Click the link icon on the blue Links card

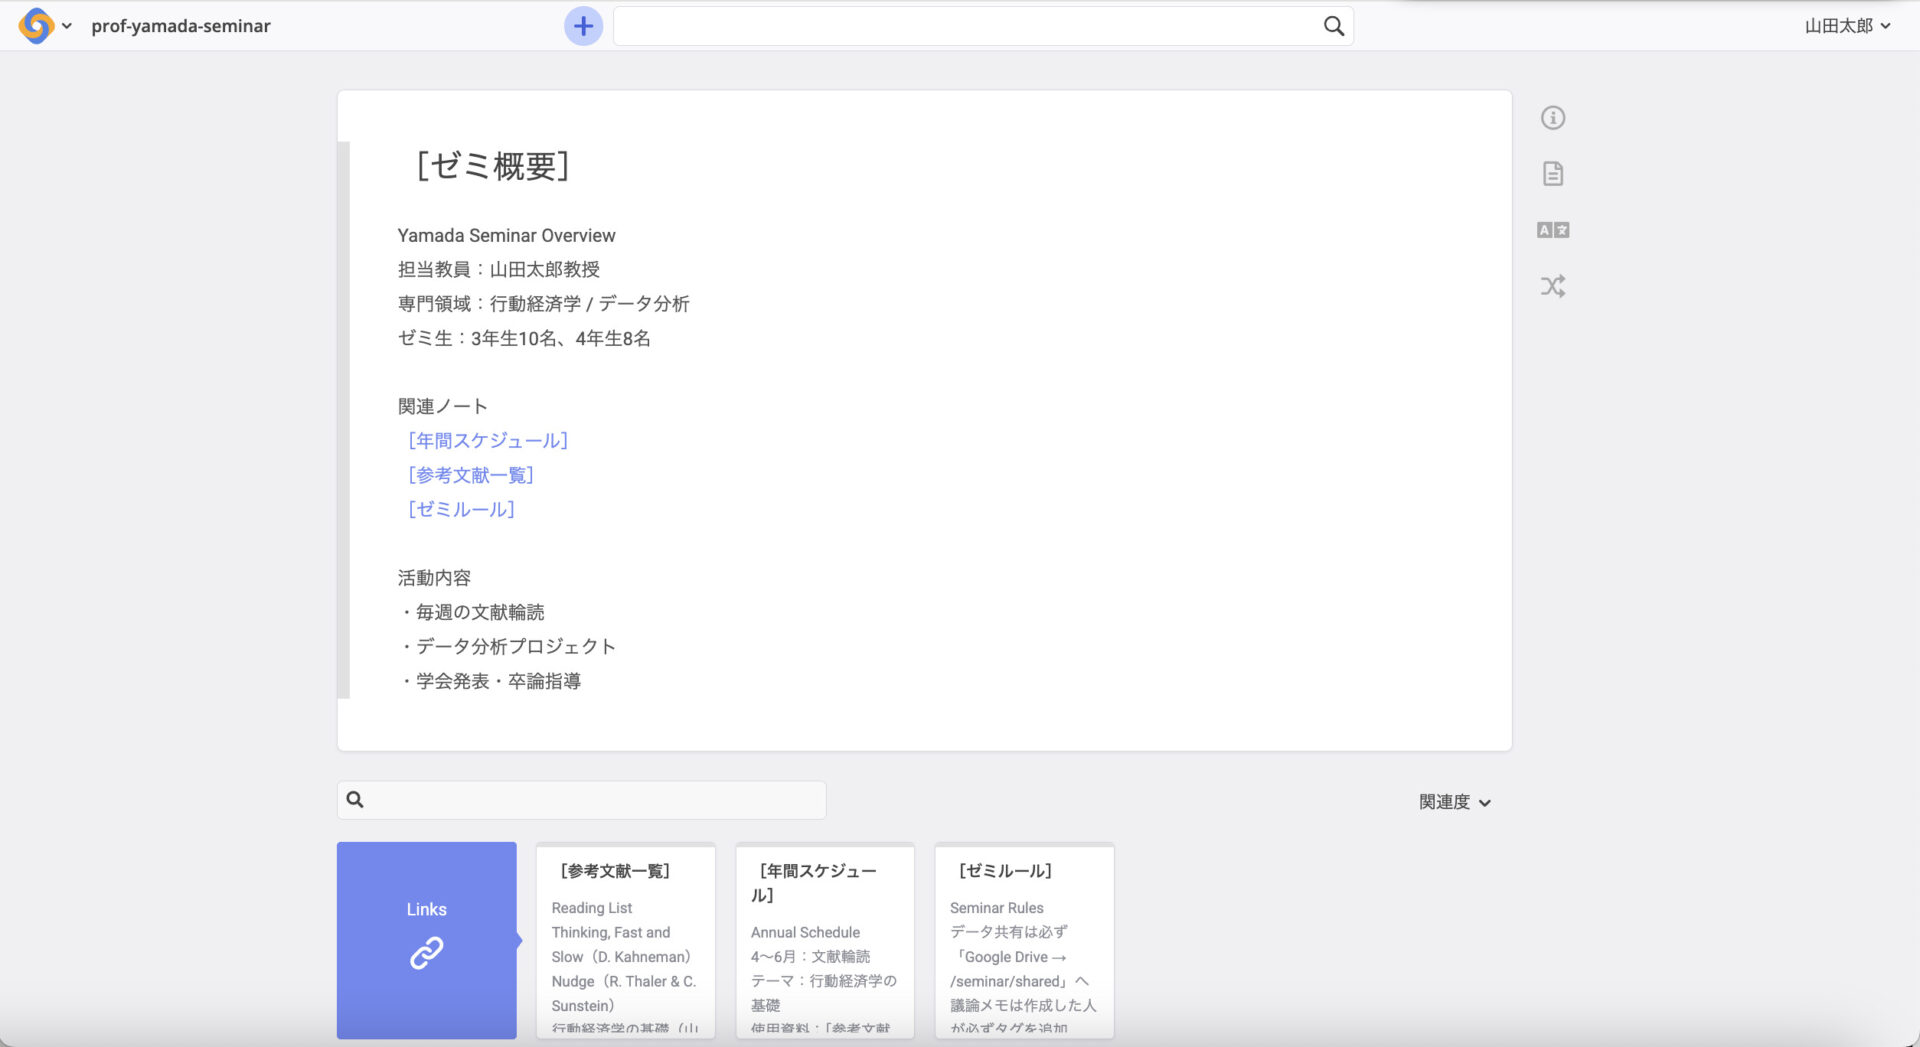[427, 953]
